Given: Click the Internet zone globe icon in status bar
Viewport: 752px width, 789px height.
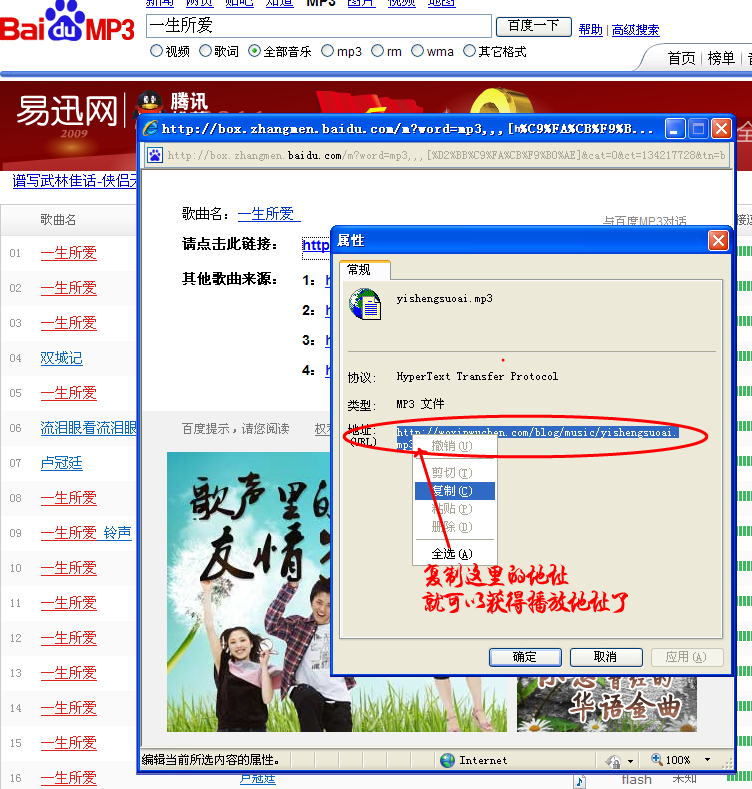Looking at the screenshot, I should click(447, 760).
